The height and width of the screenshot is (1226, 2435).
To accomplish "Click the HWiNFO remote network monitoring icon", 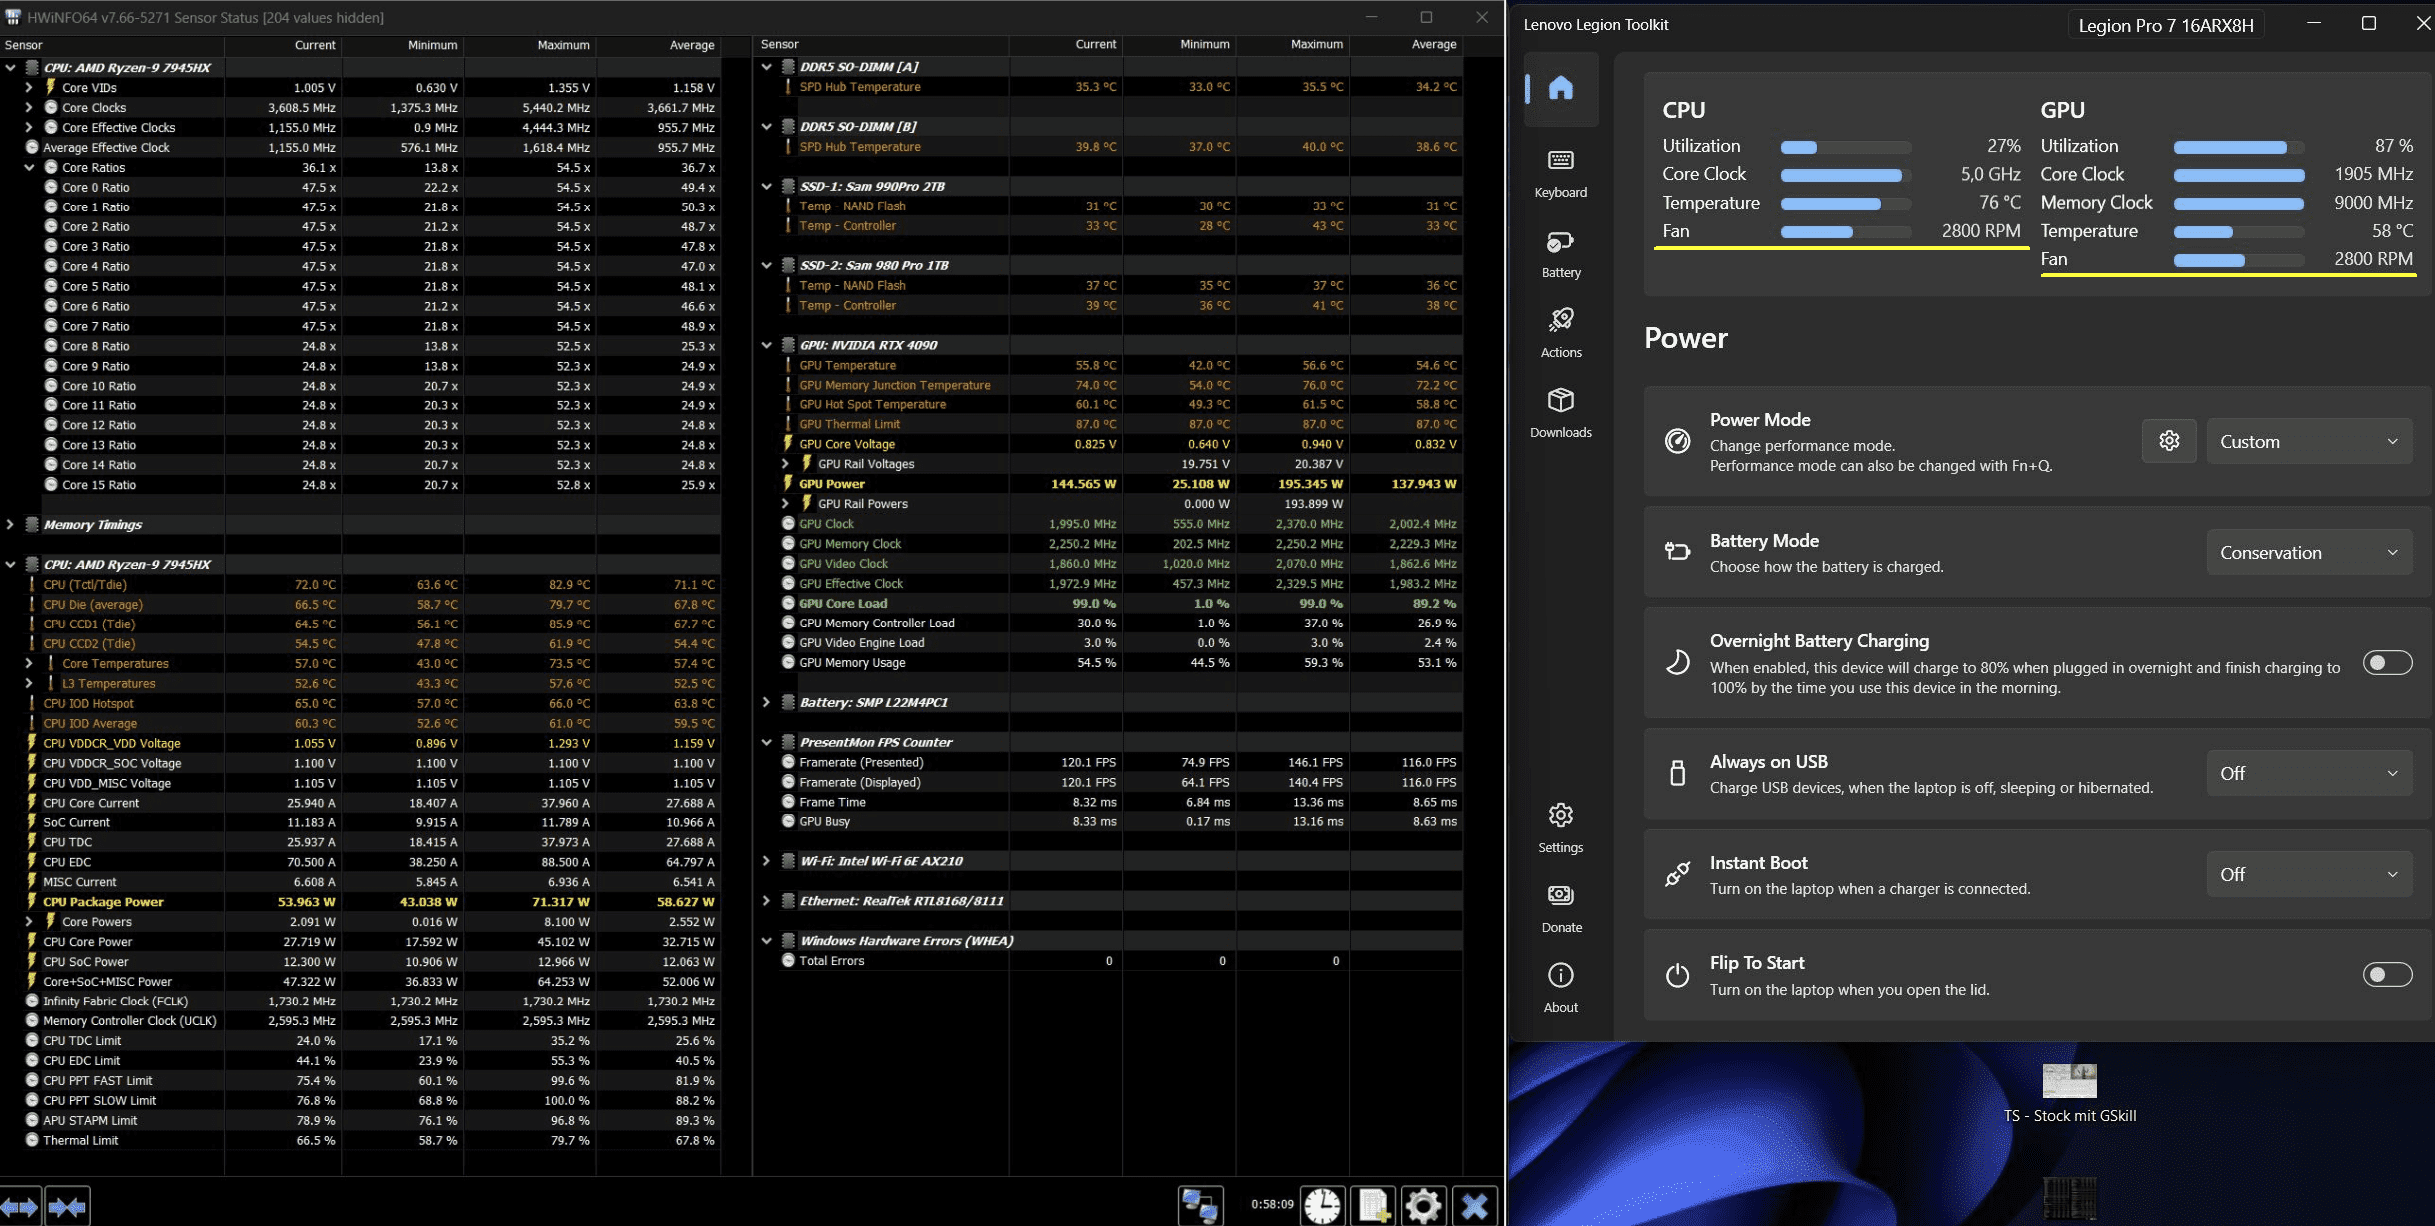I will 1199,1205.
